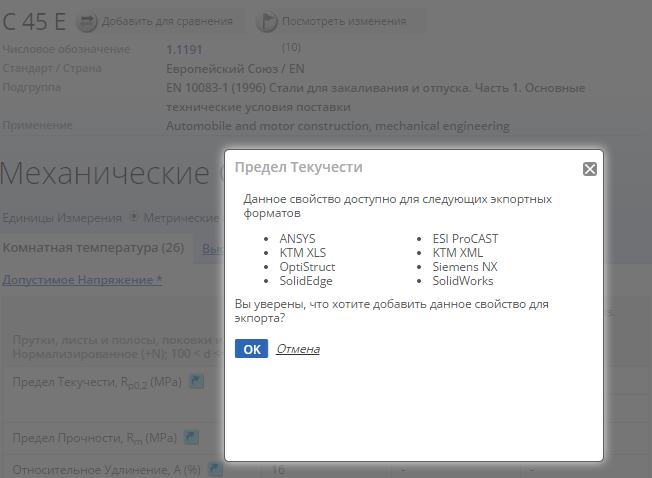This screenshot has height=478, width=652.
Task: Click the Предел Прочности, Rm (MPa) row label
Action: click(x=95, y=438)
